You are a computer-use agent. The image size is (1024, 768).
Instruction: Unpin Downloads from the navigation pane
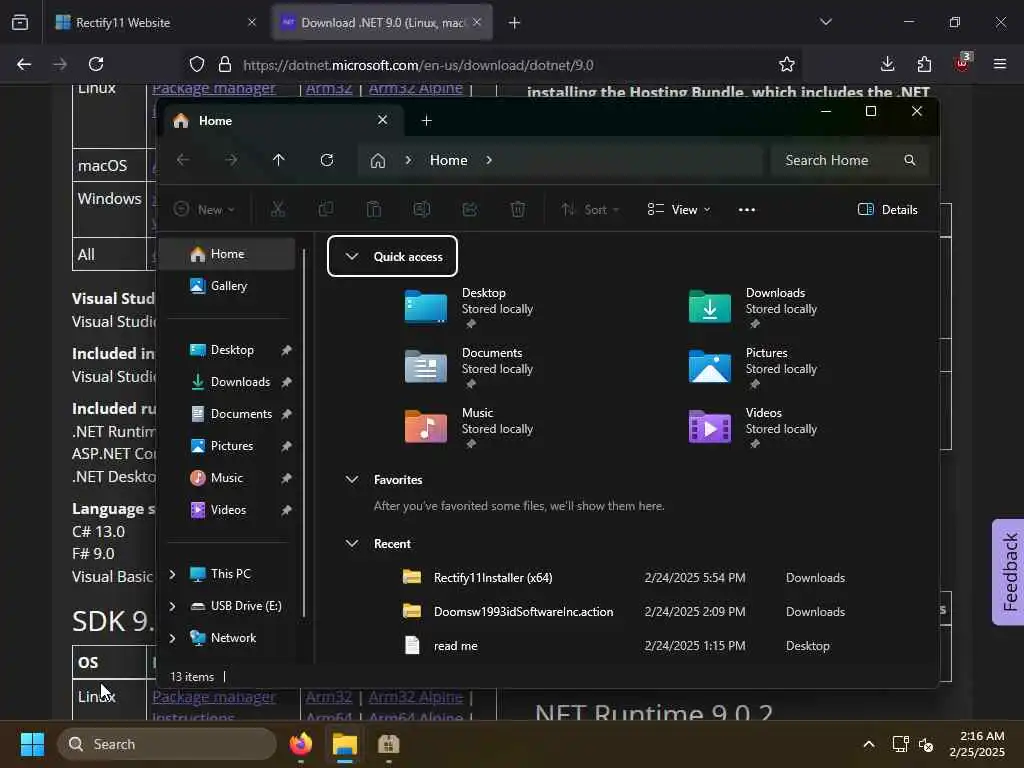286,382
